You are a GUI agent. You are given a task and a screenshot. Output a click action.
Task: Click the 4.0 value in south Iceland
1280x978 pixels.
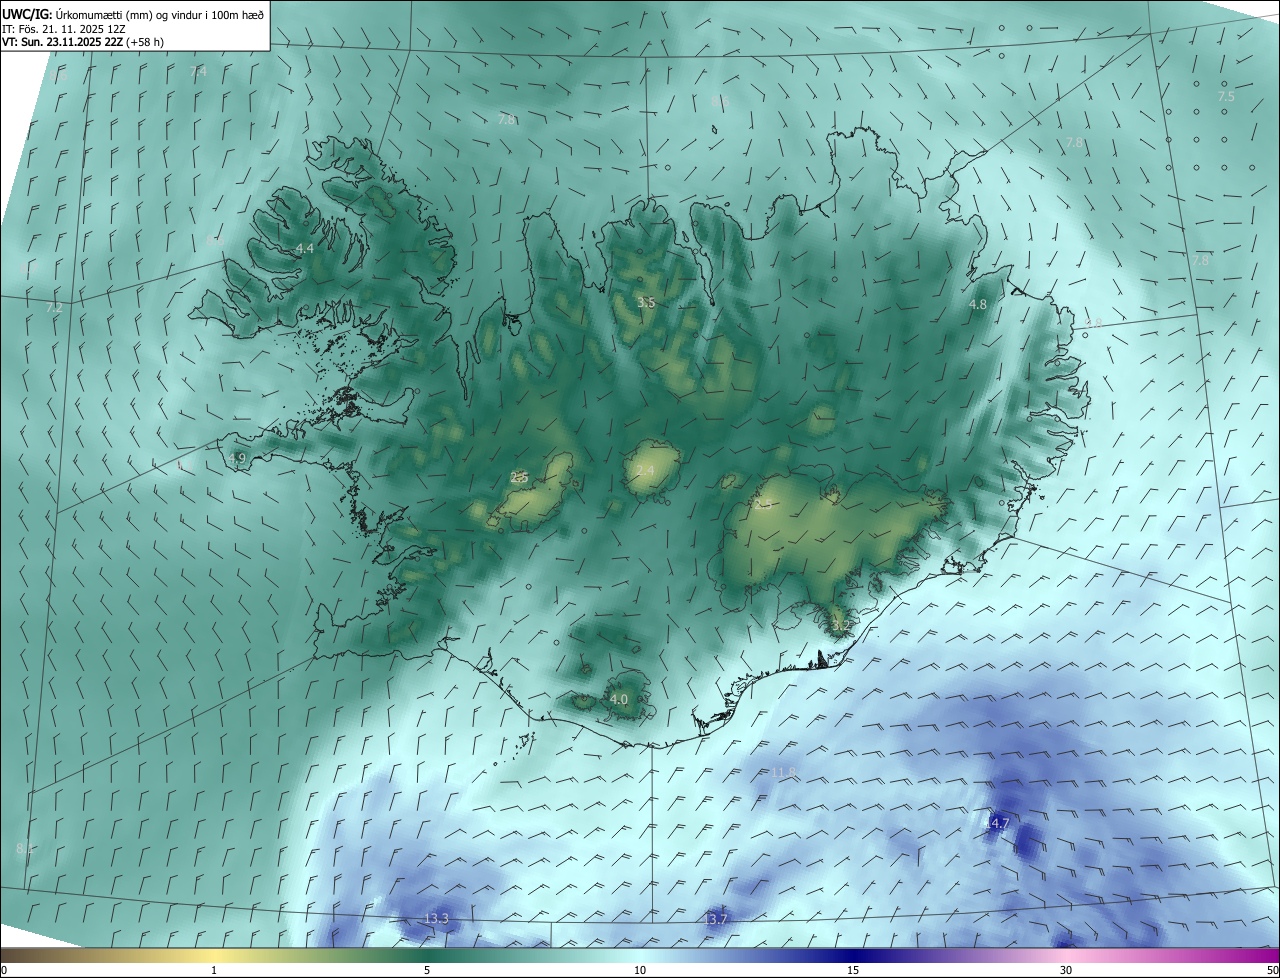619,700
